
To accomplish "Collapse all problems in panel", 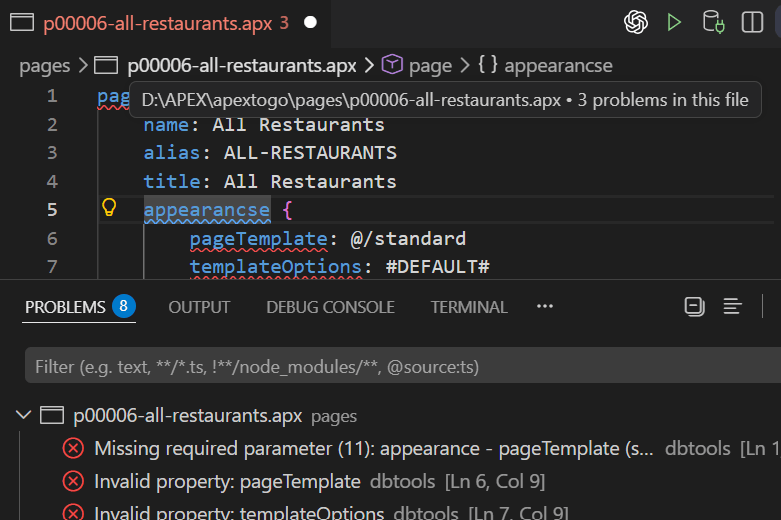I will click(x=694, y=306).
